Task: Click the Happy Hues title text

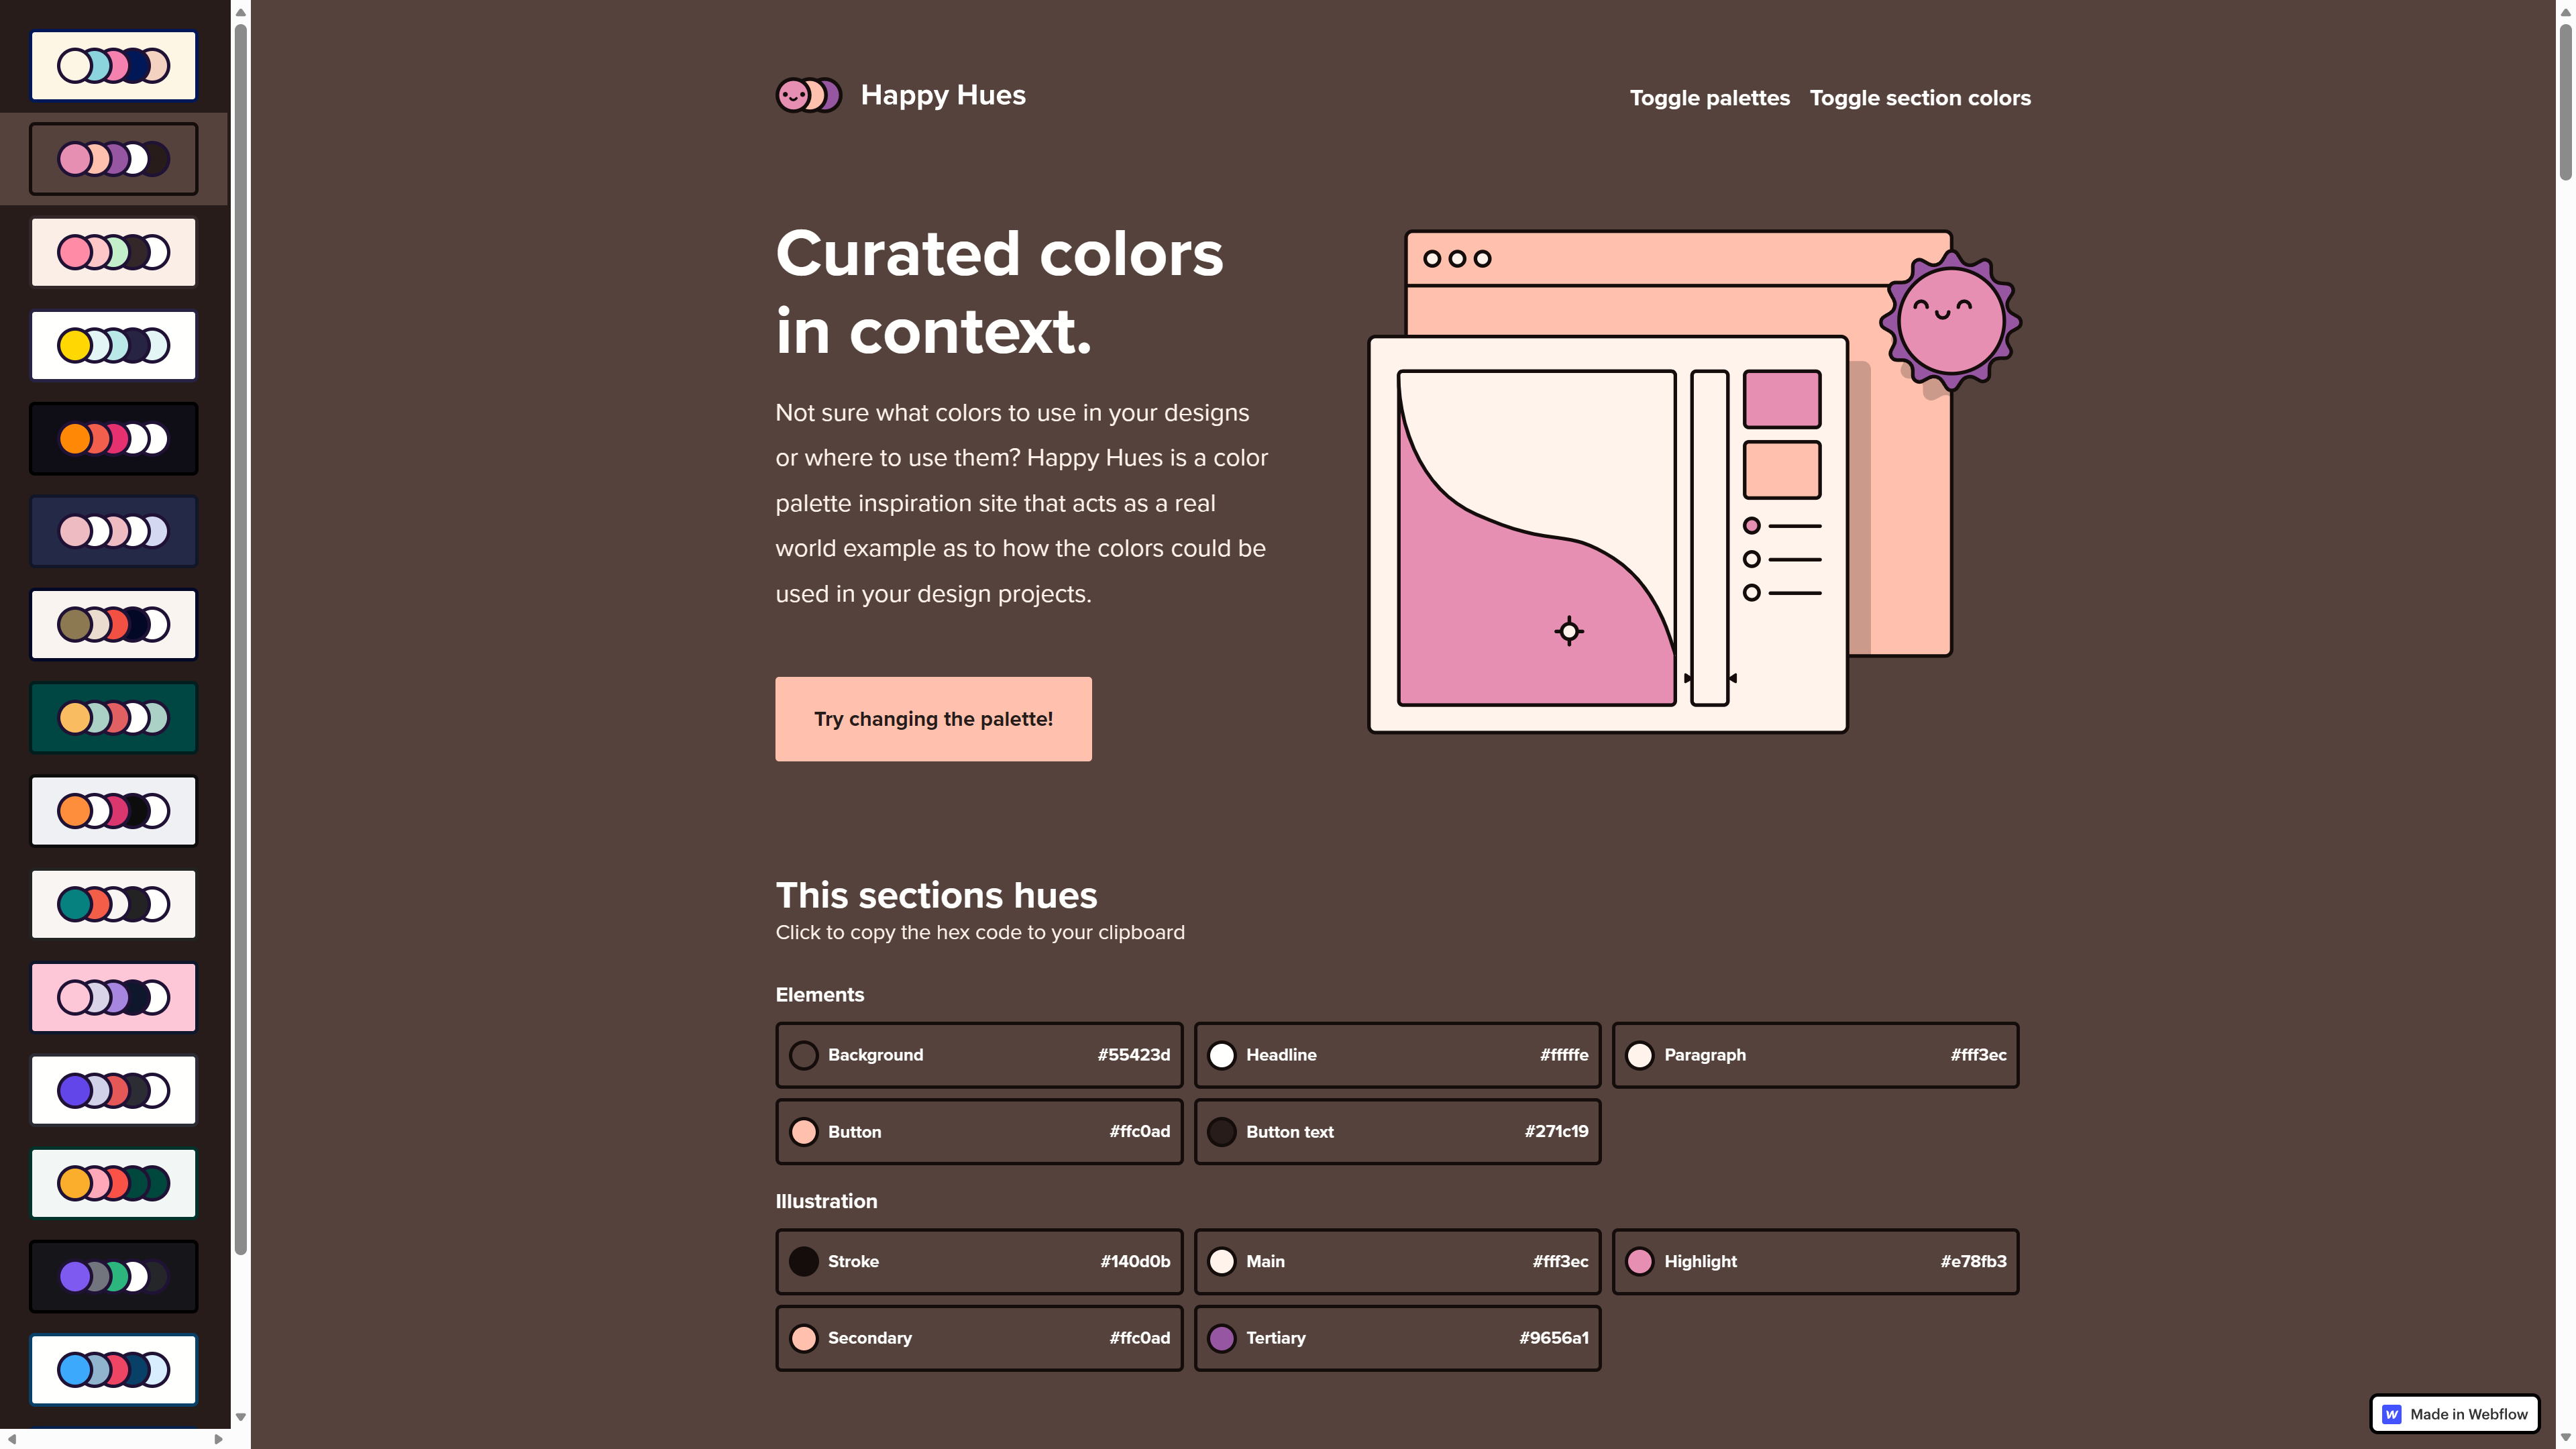Action: (x=942, y=95)
